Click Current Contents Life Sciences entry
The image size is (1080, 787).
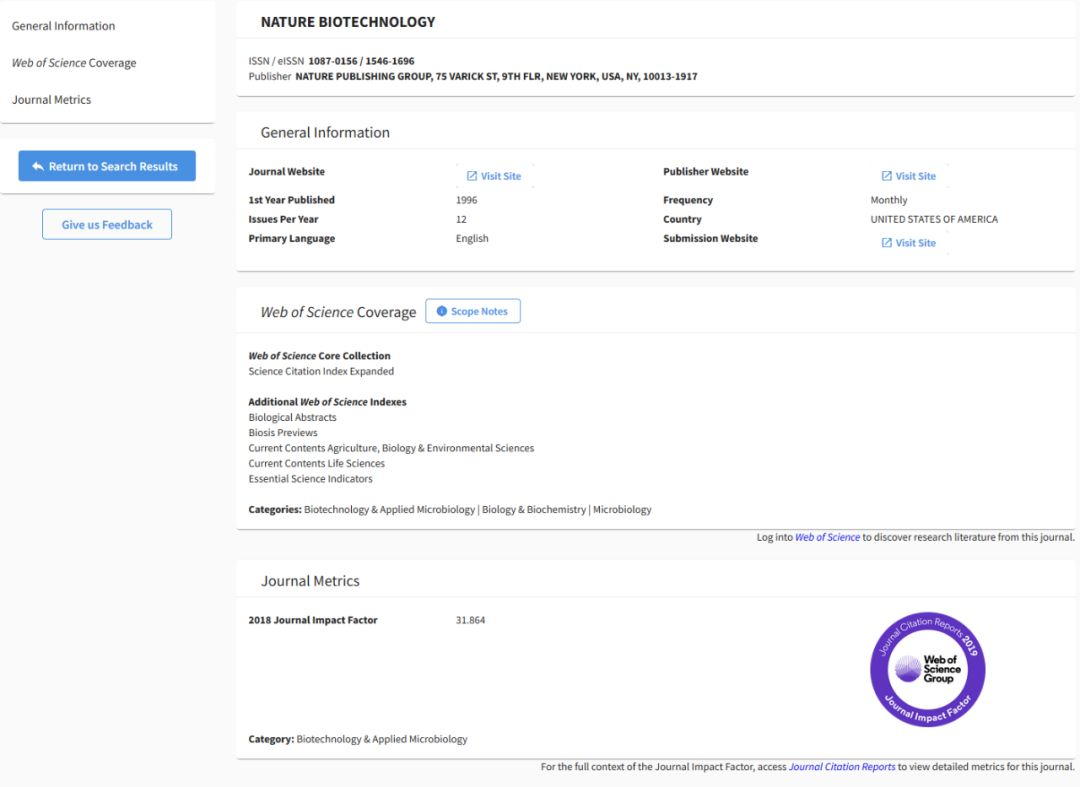point(316,463)
